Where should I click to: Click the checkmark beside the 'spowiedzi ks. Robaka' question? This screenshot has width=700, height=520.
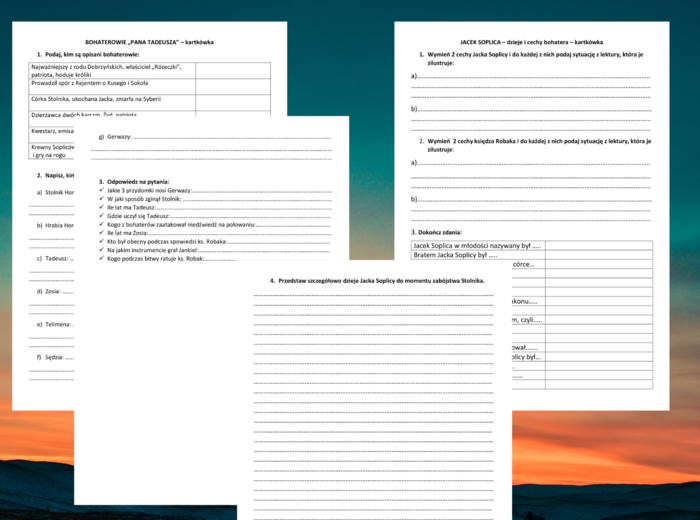(x=102, y=241)
